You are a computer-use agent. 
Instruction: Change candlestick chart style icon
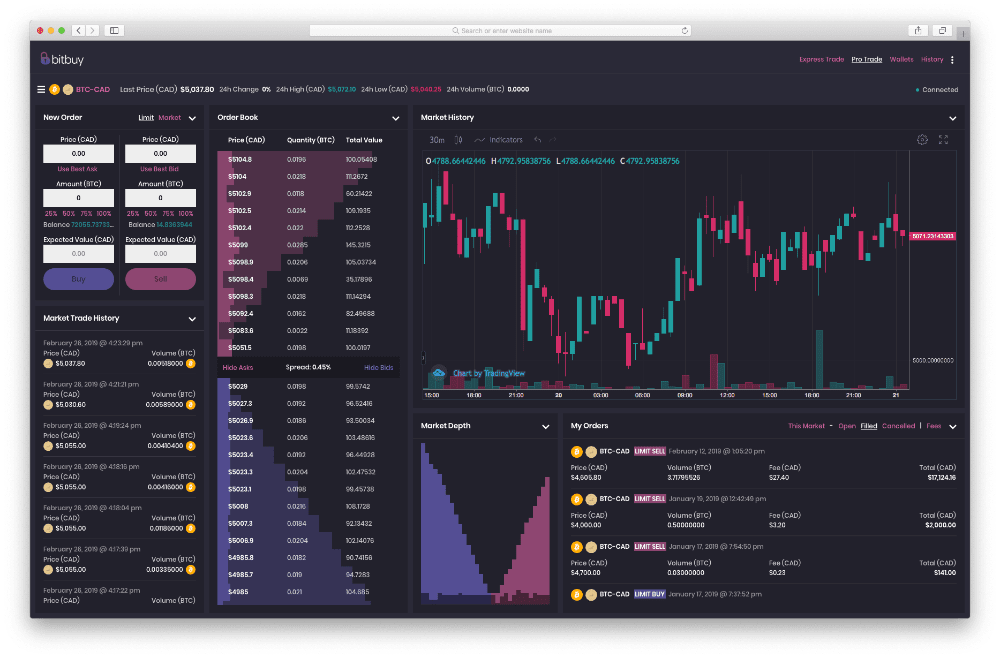coord(459,140)
